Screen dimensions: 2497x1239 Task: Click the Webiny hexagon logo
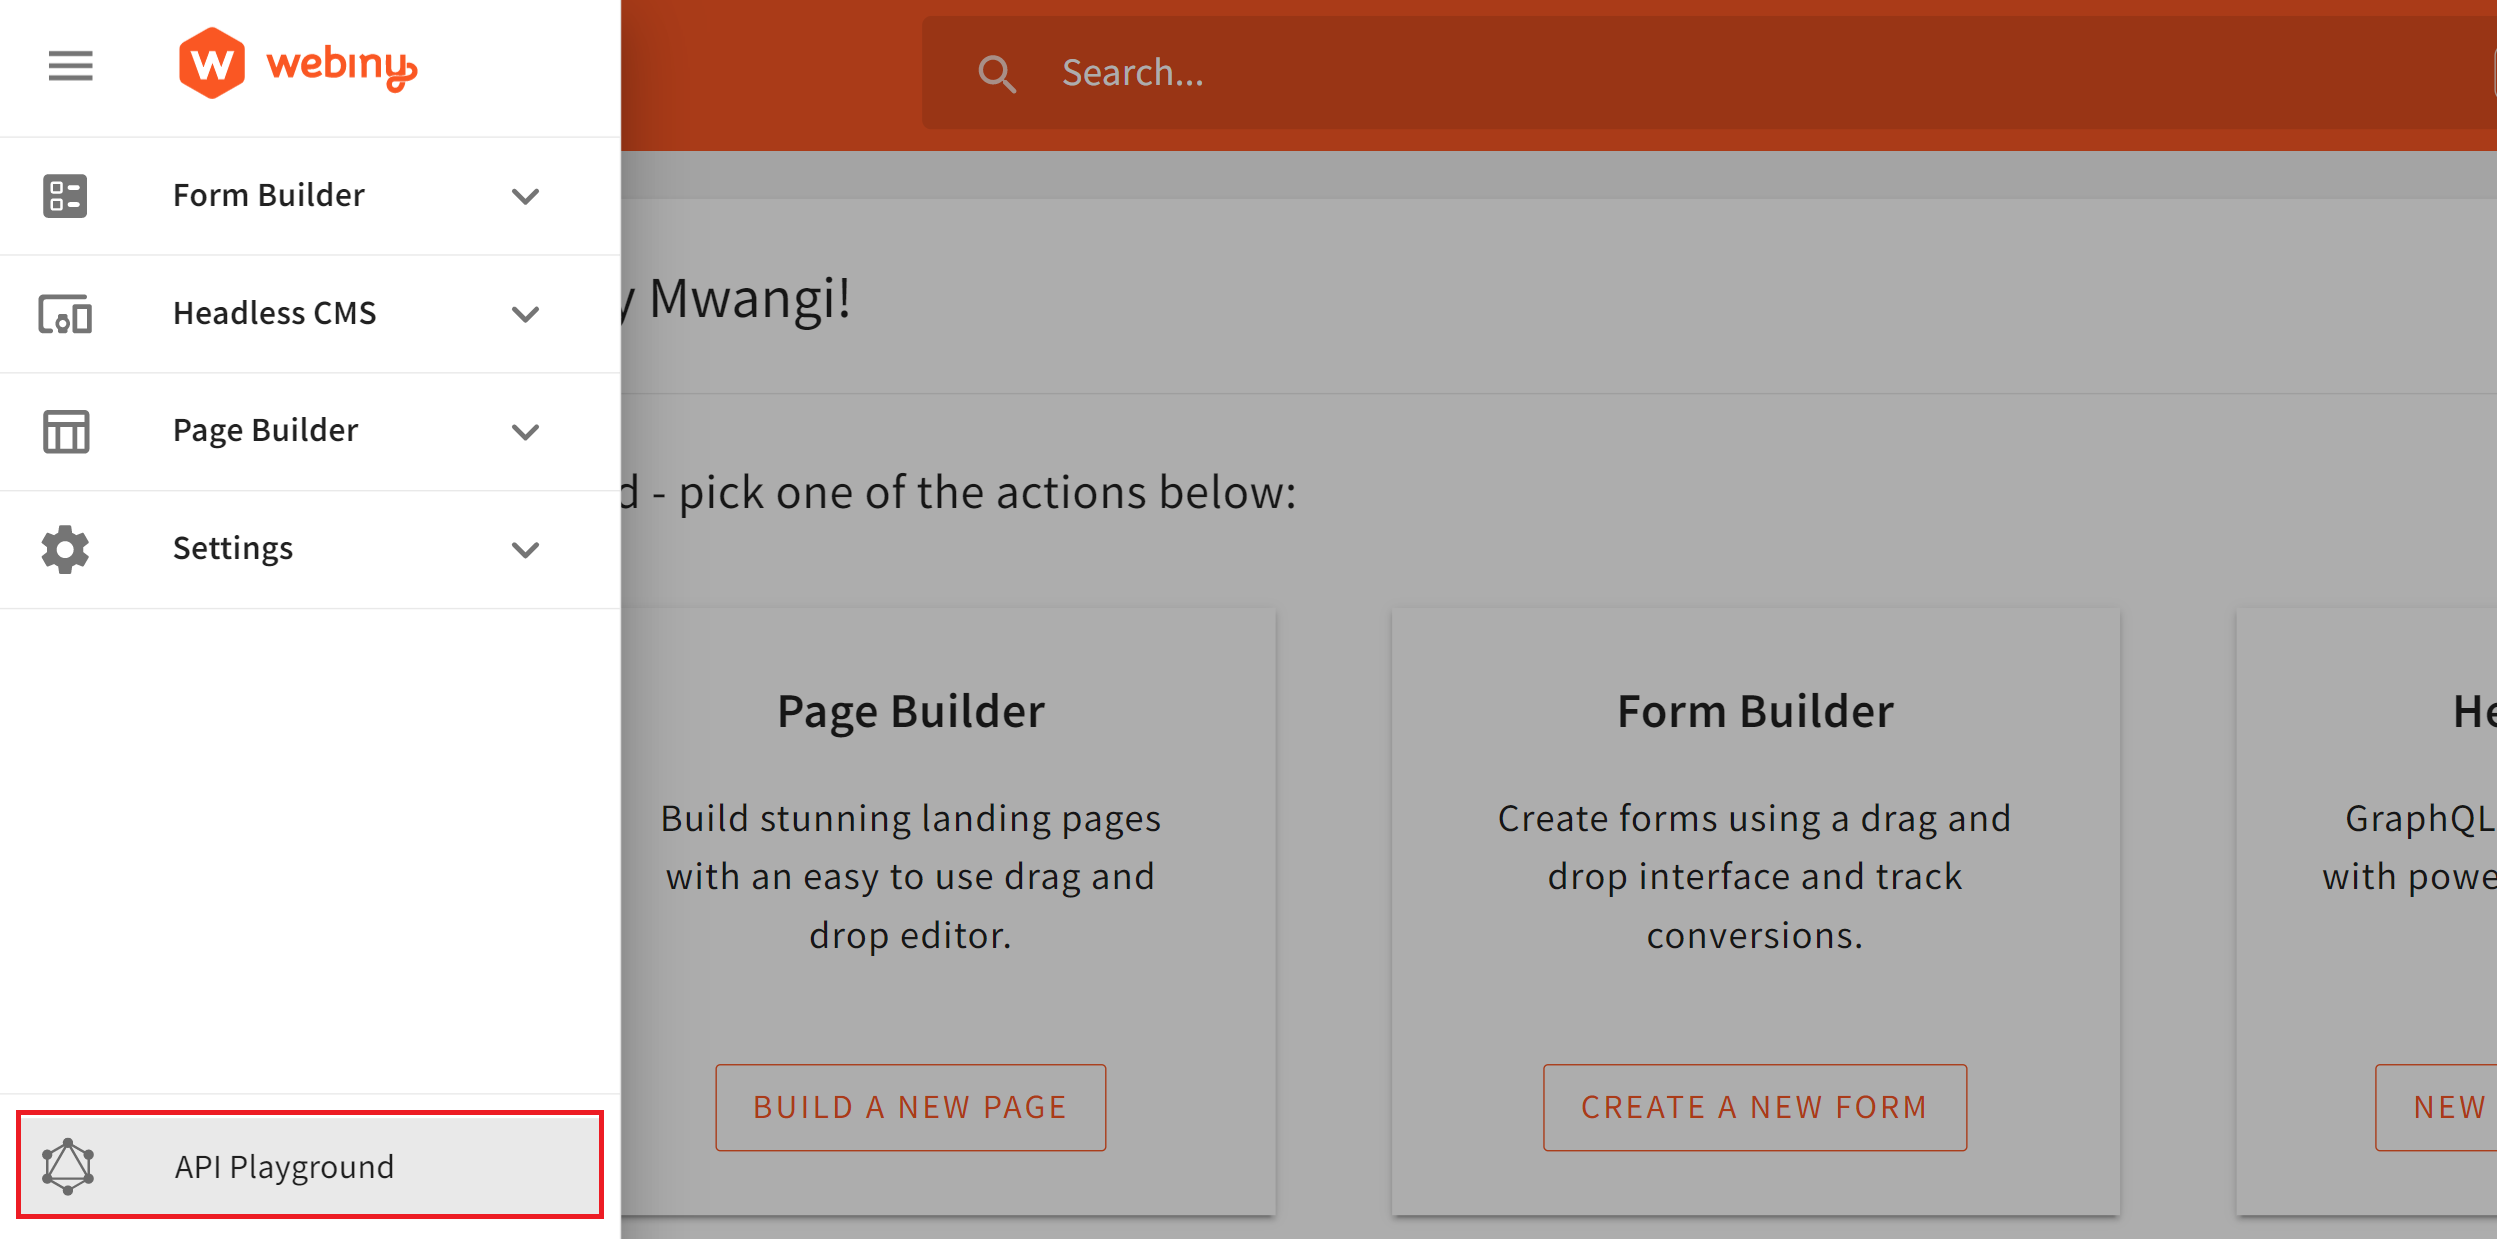(x=211, y=63)
